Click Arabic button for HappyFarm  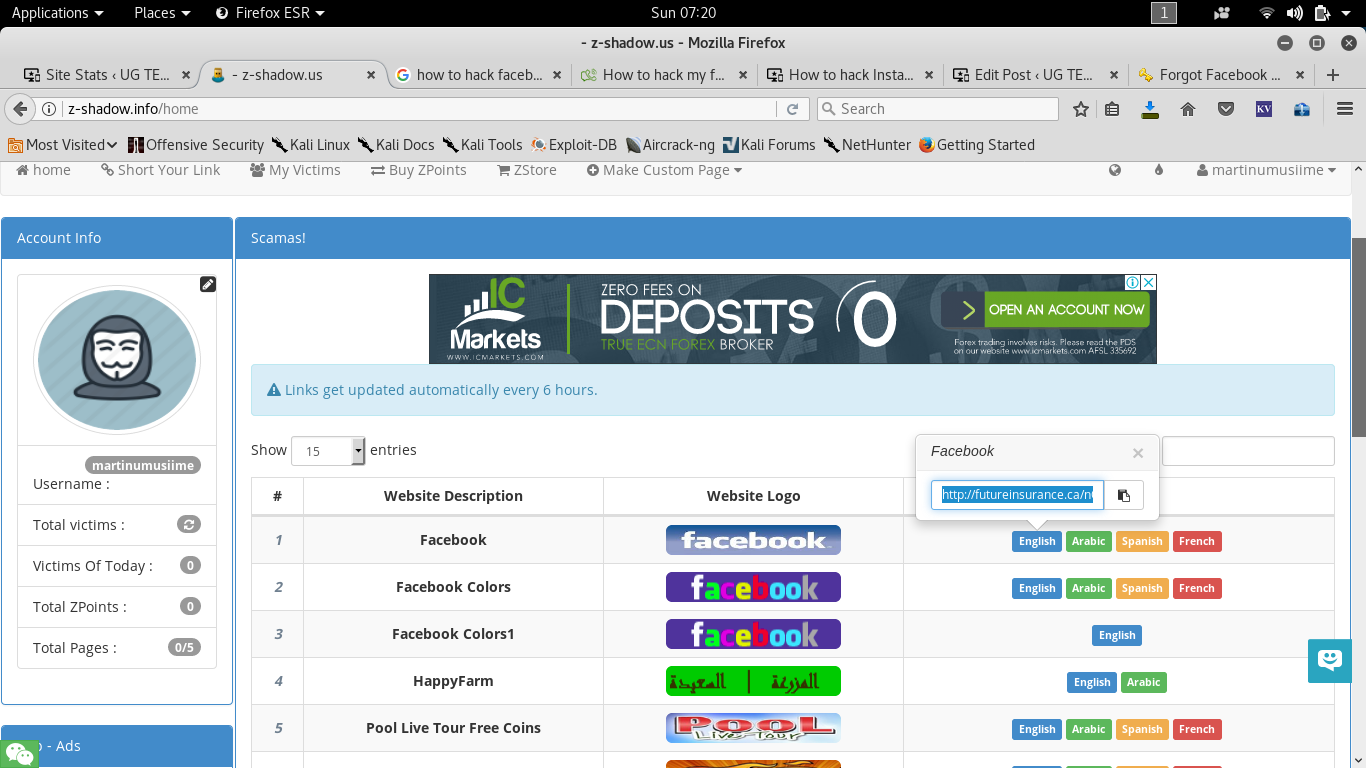pyautogui.click(x=1144, y=682)
